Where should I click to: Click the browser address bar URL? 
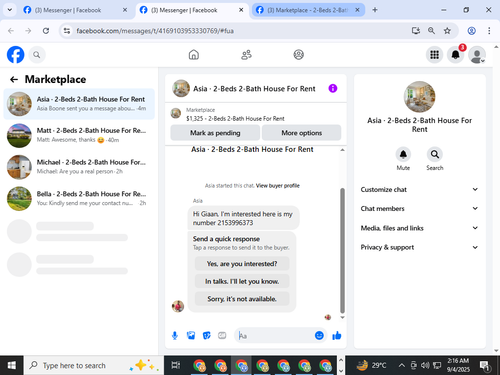pos(155,31)
